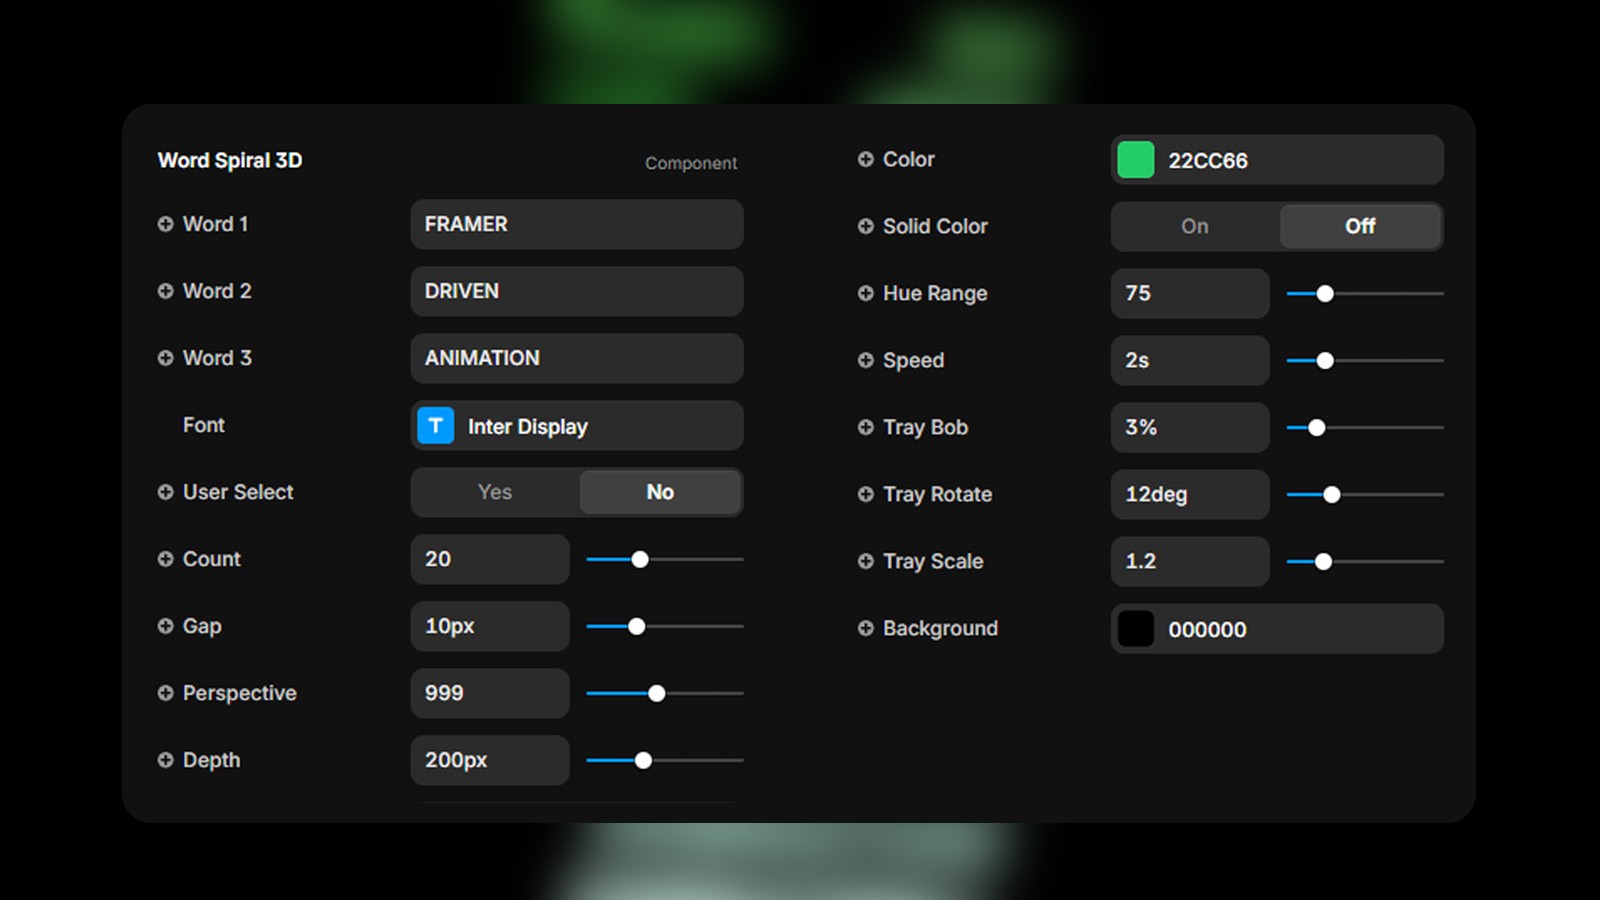Click the Component label in the header
The image size is (1600, 900).
tap(690, 163)
